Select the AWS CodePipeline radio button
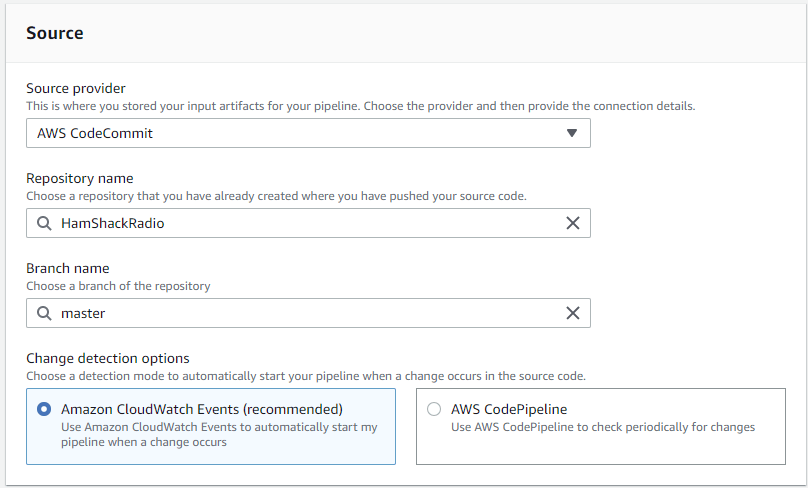The width and height of the screenshot is (808, 488). coord(434,409)
